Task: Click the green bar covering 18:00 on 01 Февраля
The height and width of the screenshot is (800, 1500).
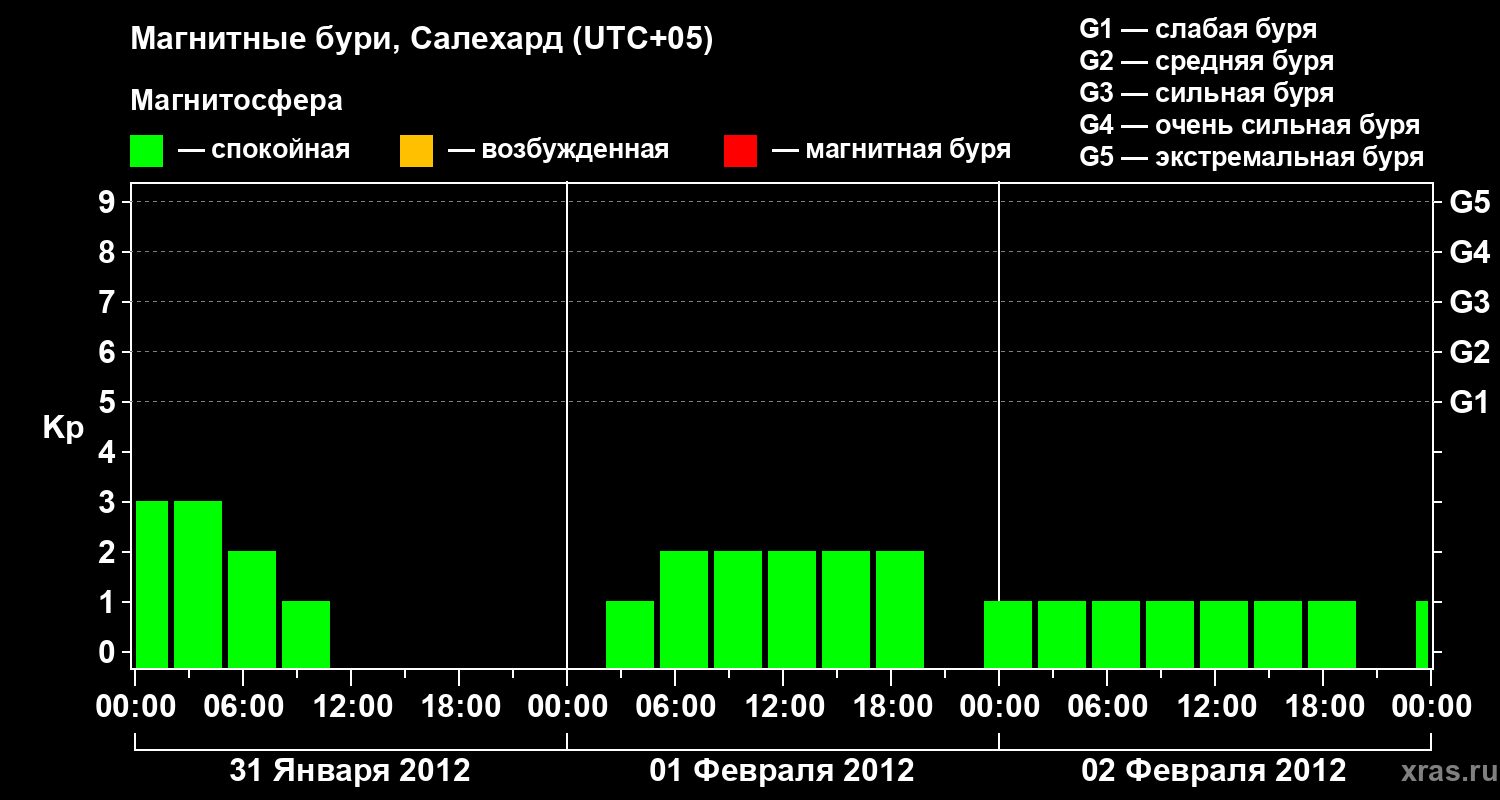Action: [x=900, y=609]
